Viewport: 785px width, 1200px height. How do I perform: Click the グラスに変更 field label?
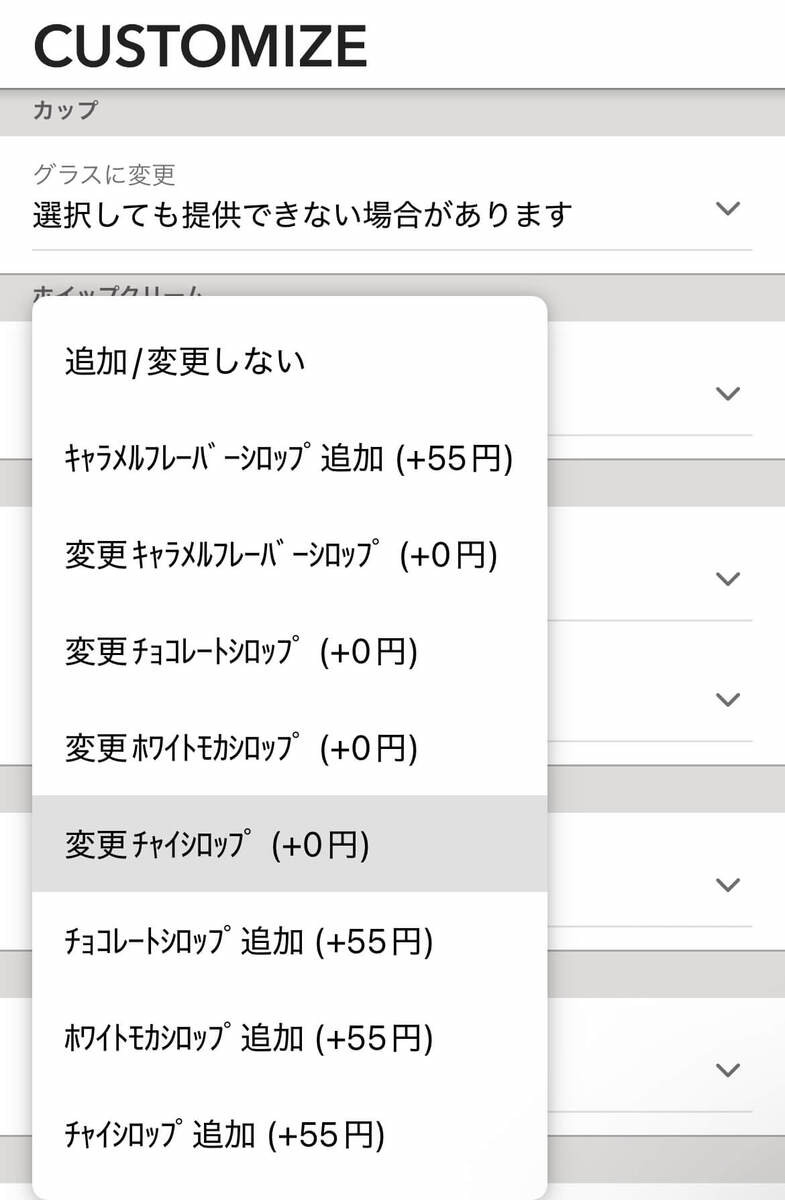point(104,175)
